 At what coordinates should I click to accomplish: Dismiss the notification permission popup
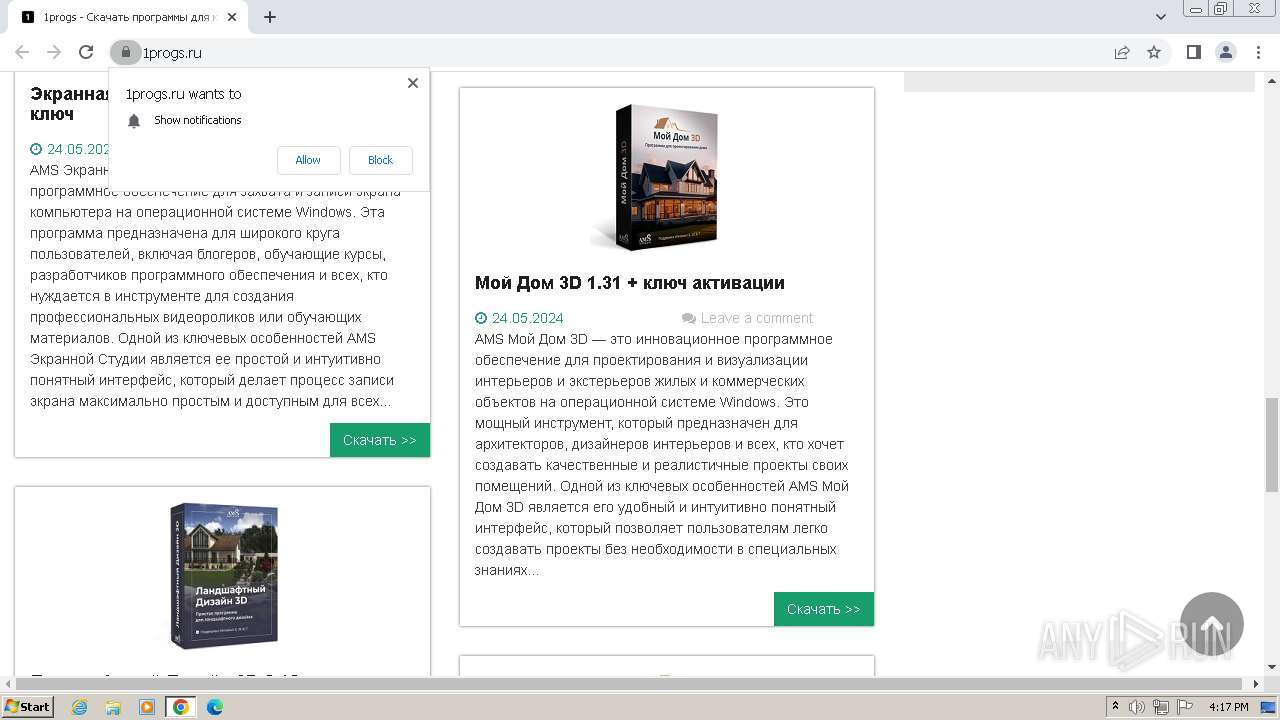[412, 83]
